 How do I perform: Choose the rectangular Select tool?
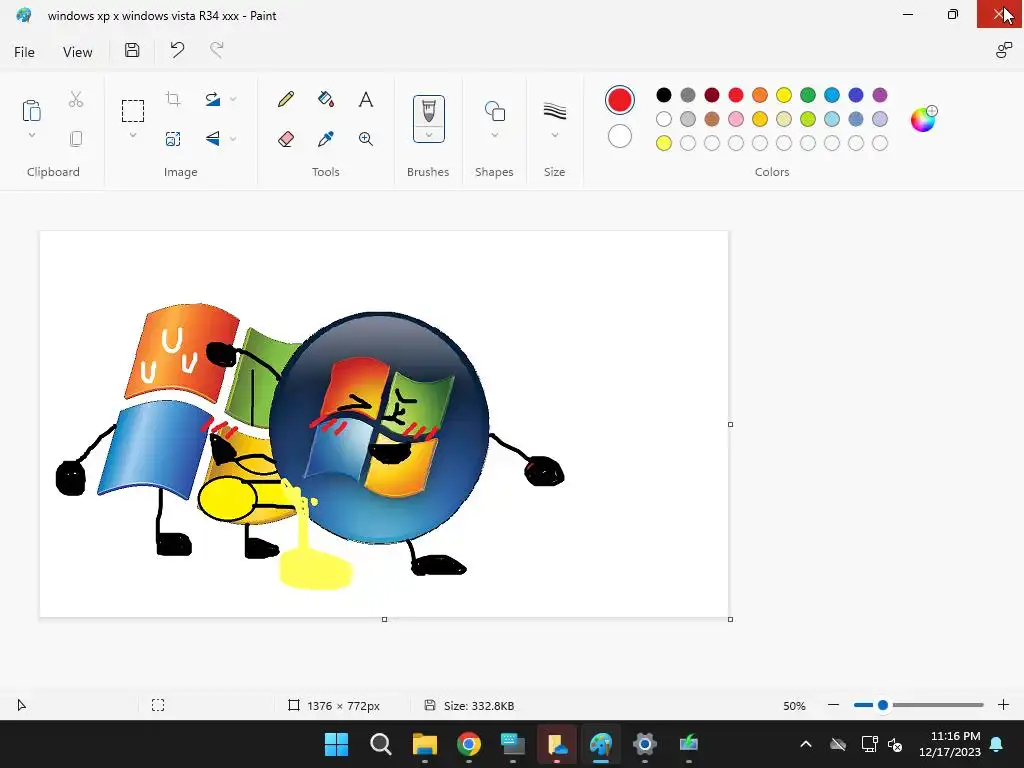tap(133, 111)
